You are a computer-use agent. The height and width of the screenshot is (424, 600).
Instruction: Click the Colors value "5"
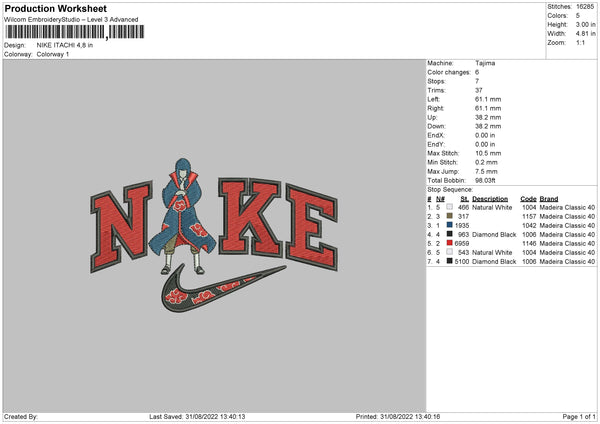(578, 16)
